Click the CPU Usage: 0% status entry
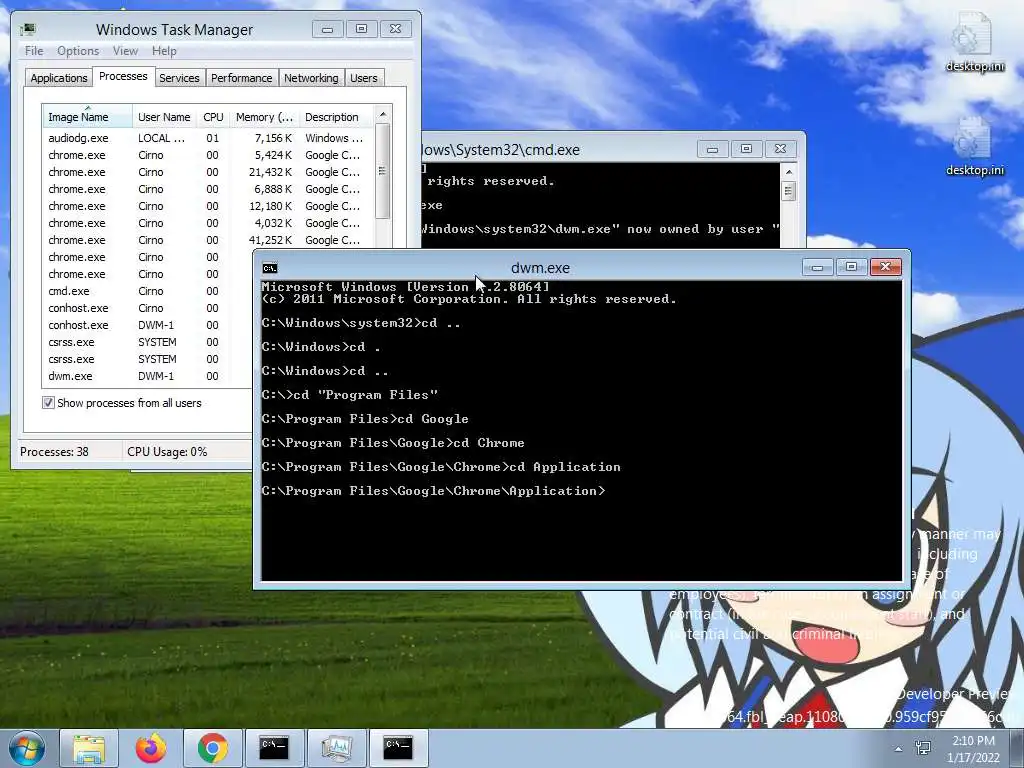Image resolution: width=1024 pixels, height=768 pixels. click(x=167, y=451)
